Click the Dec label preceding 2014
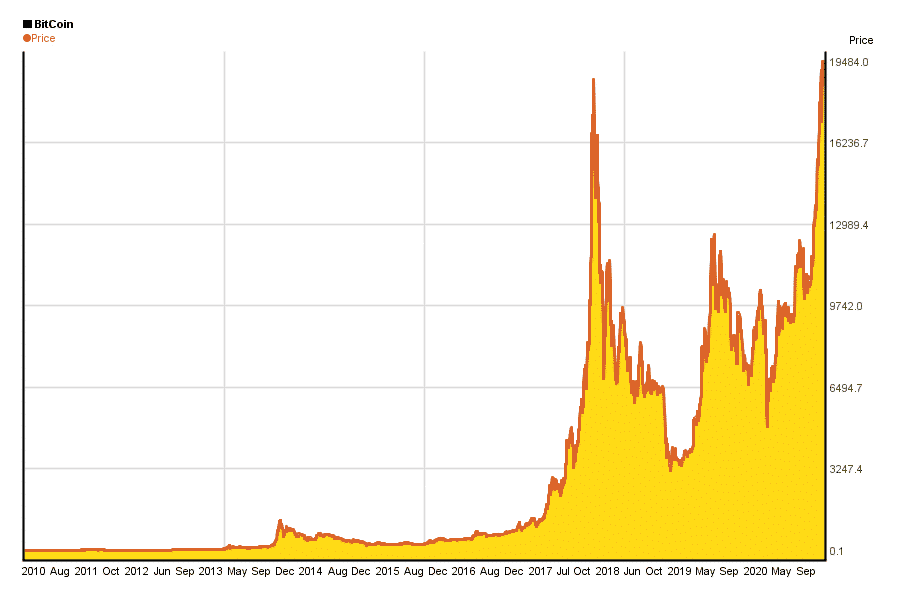 pyautogui.click(x=285, y=571)
